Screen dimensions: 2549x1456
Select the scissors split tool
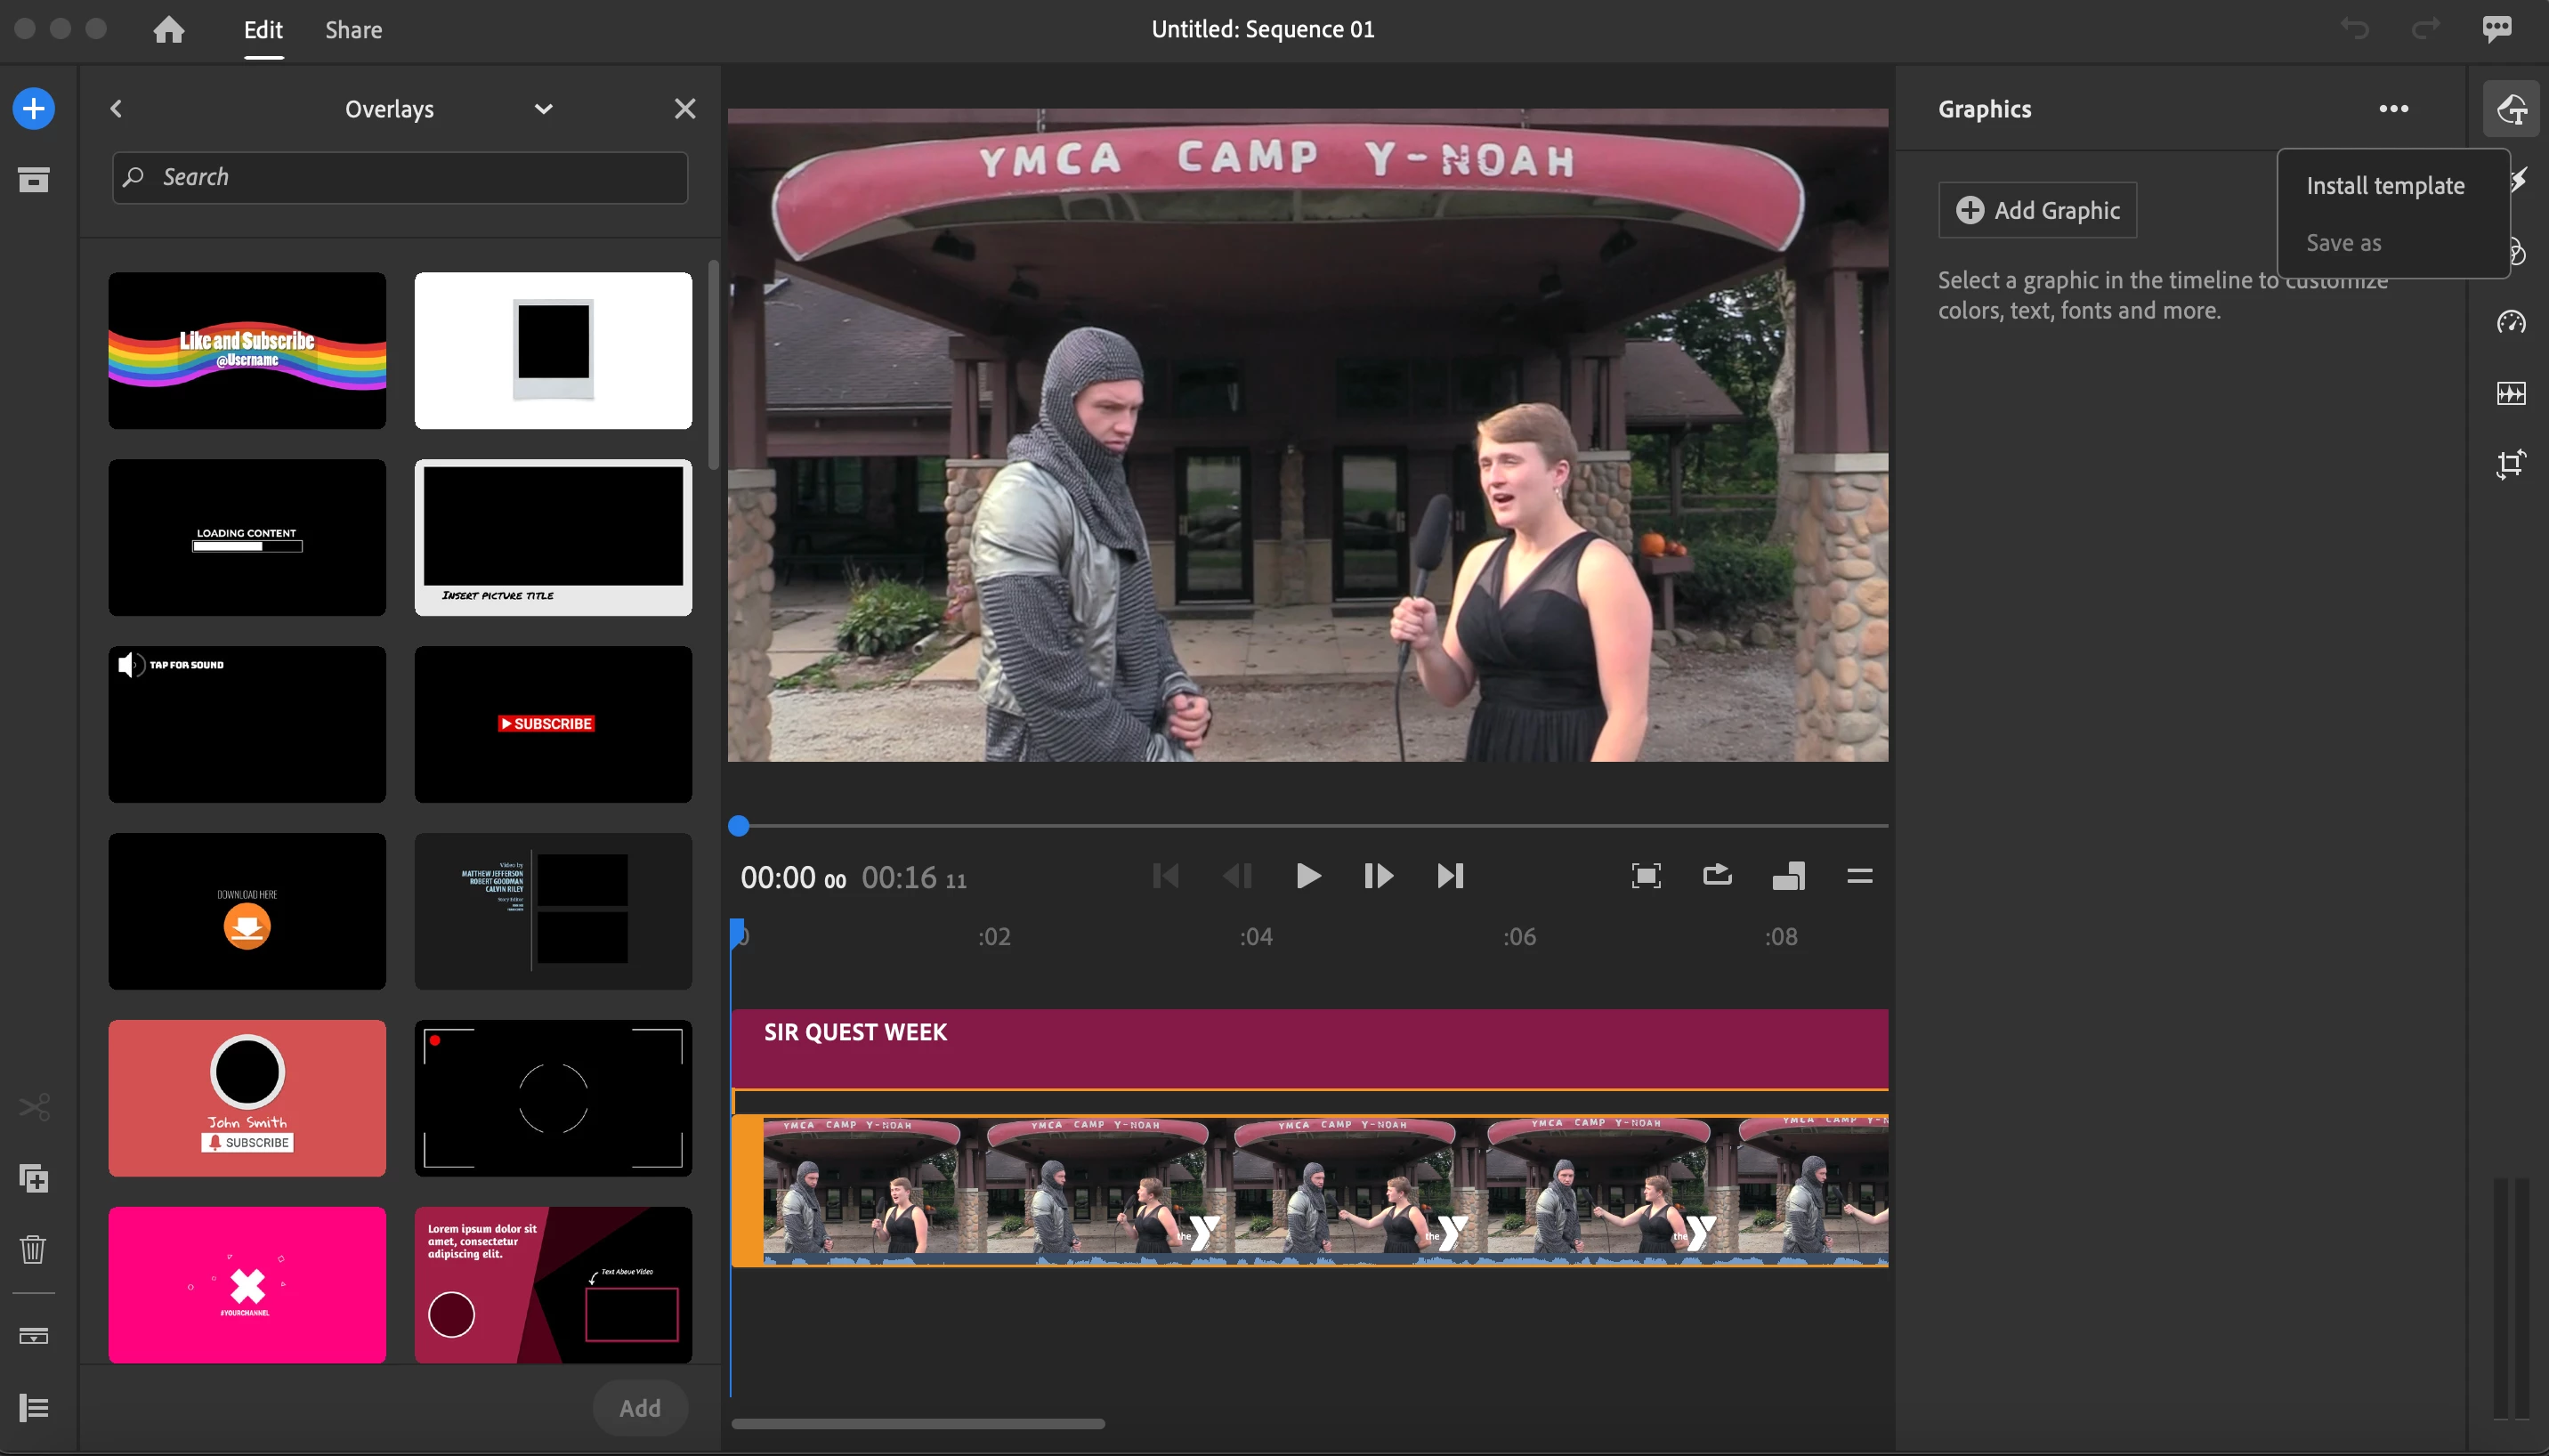[x=33, y=1107]
